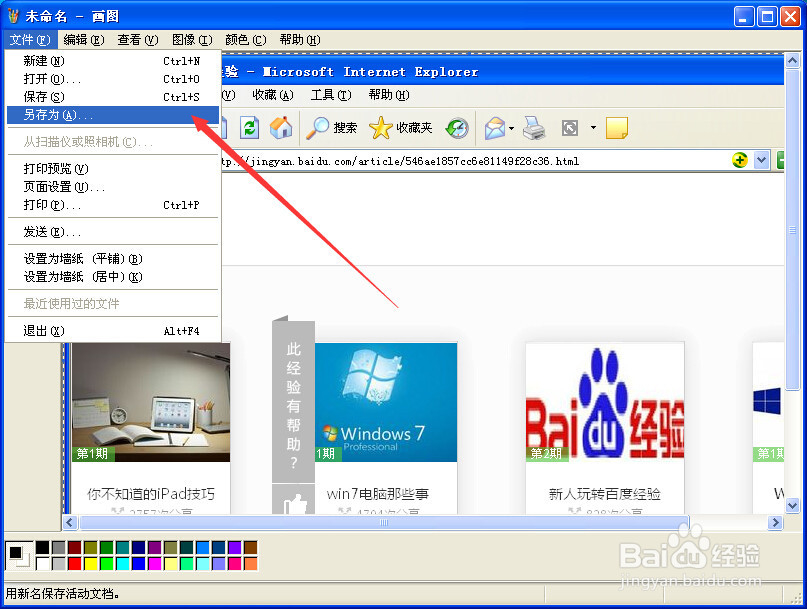Click 打开(O)... menu entry
Image resolution: width=807 pixels, height=609 pixels.
coord(113,79)
